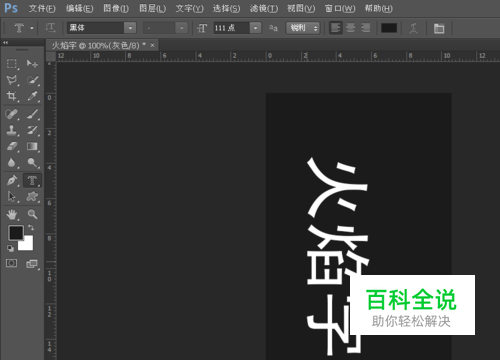Open the font size dropdown arrow

click(x=255, y=28)
